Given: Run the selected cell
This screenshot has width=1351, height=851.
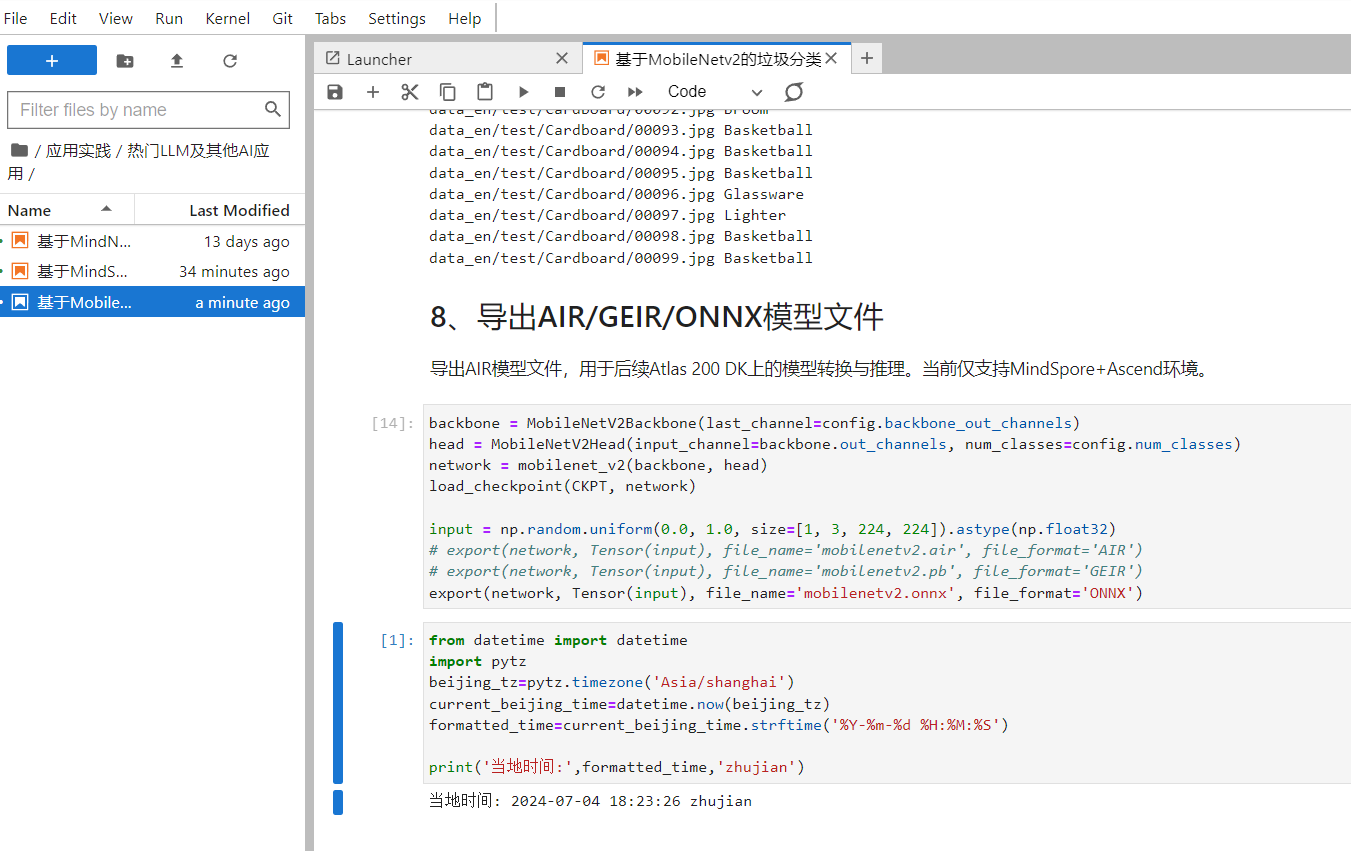Looking at the screenshot, I should click(x=523, y=92).
